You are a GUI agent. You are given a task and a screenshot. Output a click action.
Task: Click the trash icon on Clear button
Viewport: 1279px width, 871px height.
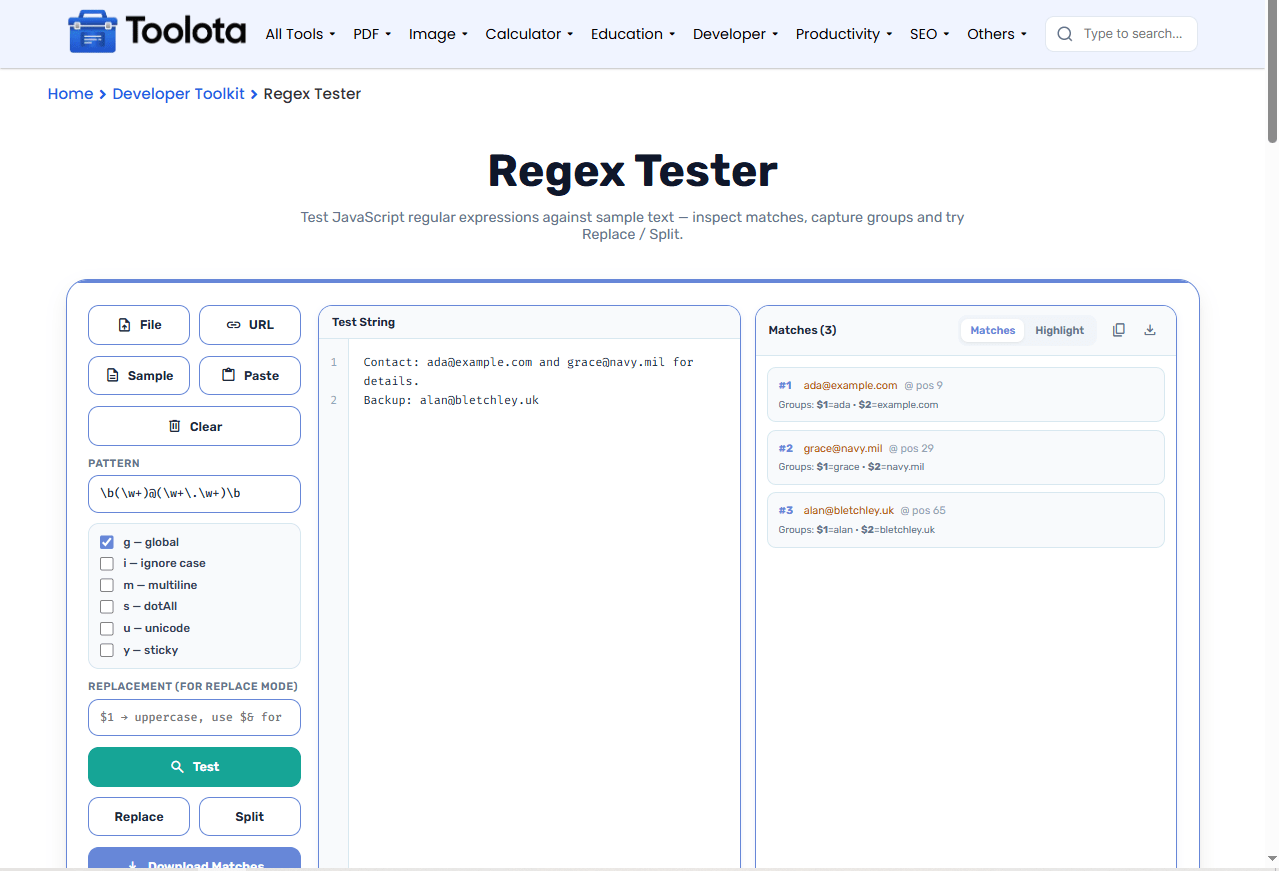pyautogui.click(x=175, y=426)
